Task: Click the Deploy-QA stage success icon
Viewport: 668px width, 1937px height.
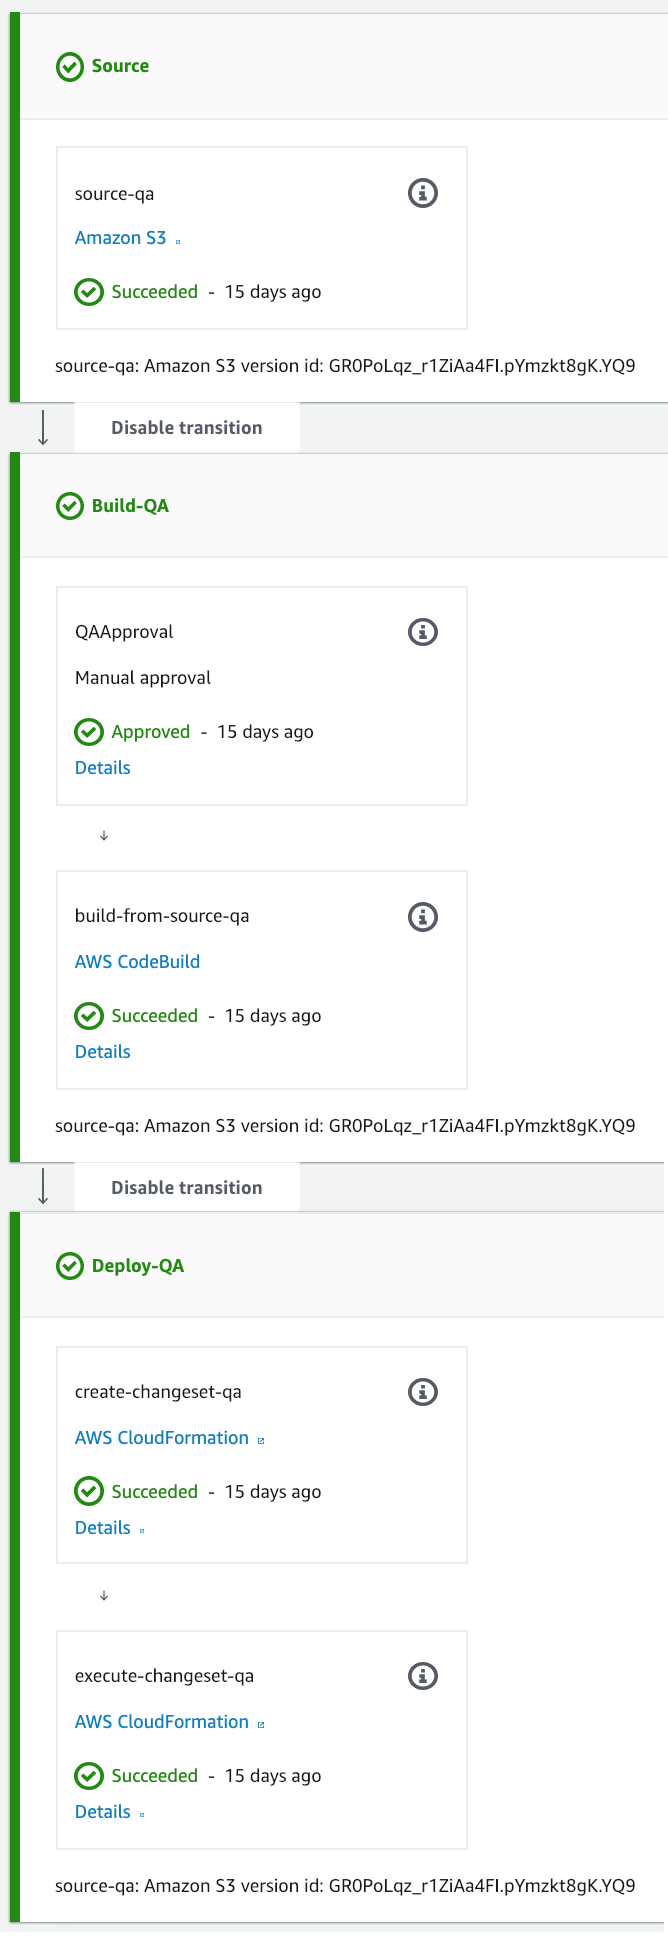Action: tap(70, 1265)
